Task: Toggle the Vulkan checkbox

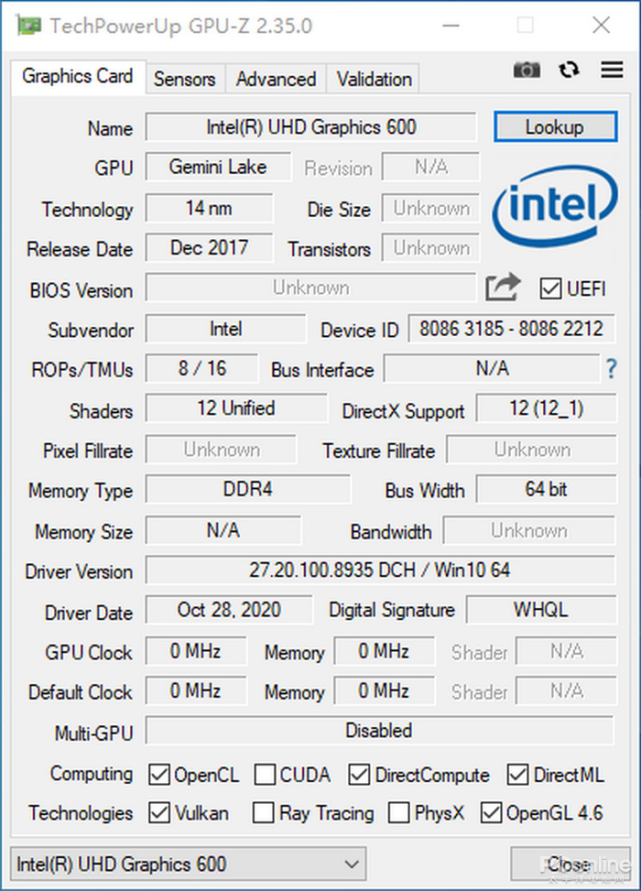Action: (x=159, y=813)
